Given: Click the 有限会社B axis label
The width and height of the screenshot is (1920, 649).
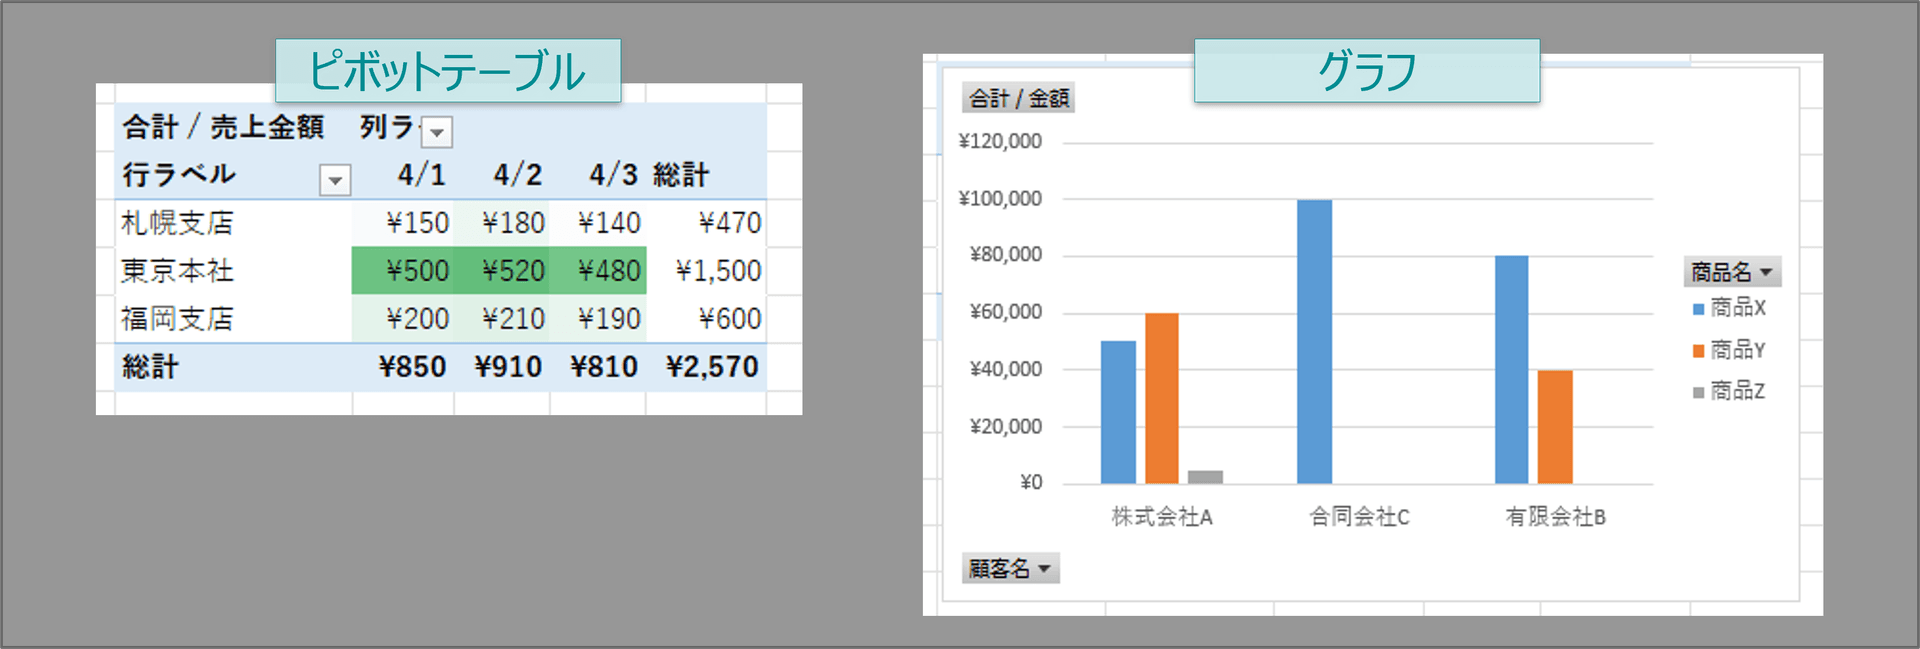Looking at the screenshot, I should [x=1556, y=517].
